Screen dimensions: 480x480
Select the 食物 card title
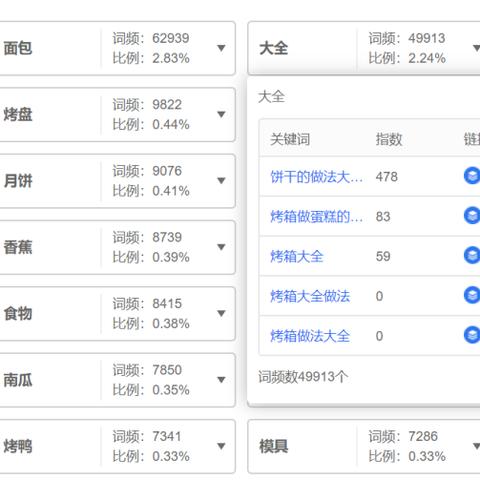pyautogui.click(x=18, y=313)
